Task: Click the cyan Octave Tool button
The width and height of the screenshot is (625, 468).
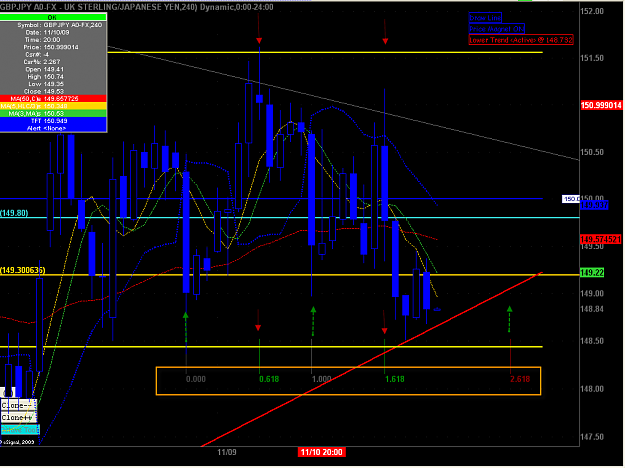Action: (x=20, y=430)
